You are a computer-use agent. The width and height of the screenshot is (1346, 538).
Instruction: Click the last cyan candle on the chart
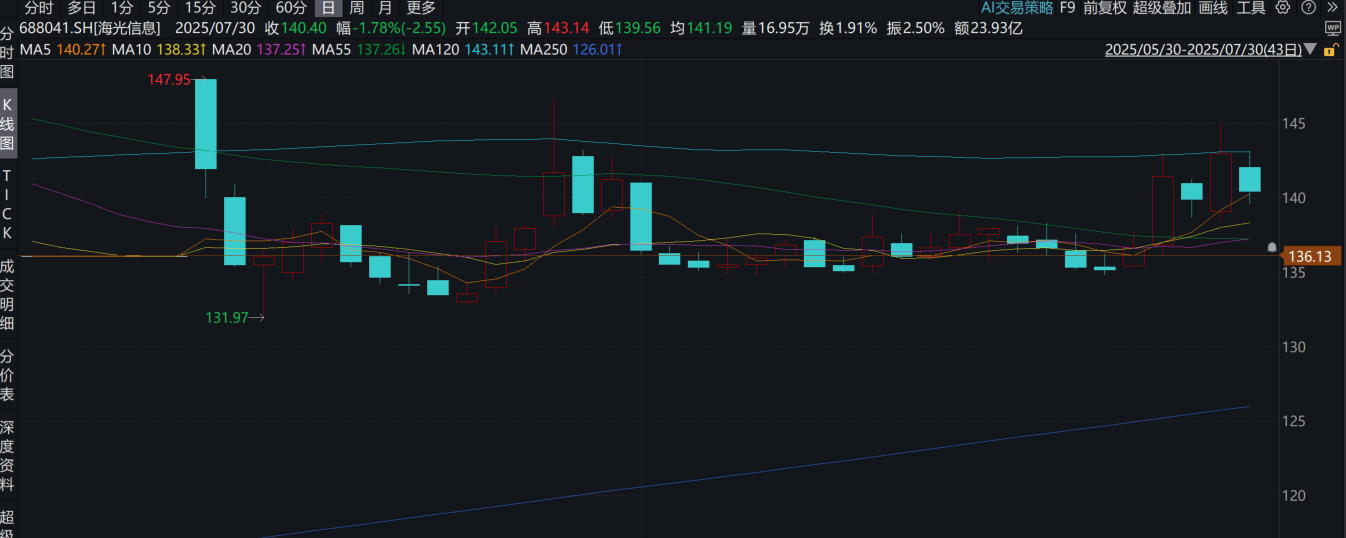pos(1250,179)
